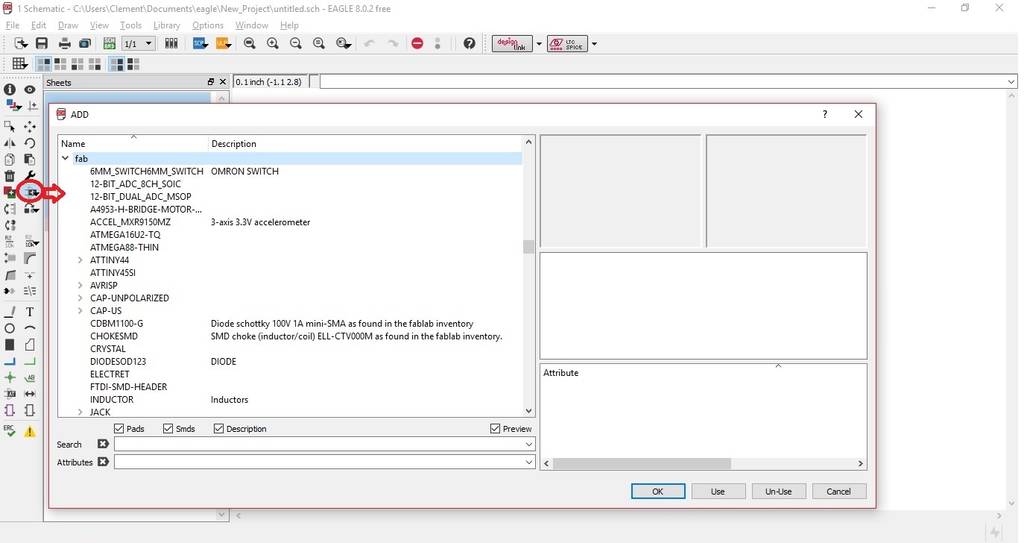Toggle the Pads checkbox
Viewport: 1024px width, 543px height.
(x=119, y=429)
